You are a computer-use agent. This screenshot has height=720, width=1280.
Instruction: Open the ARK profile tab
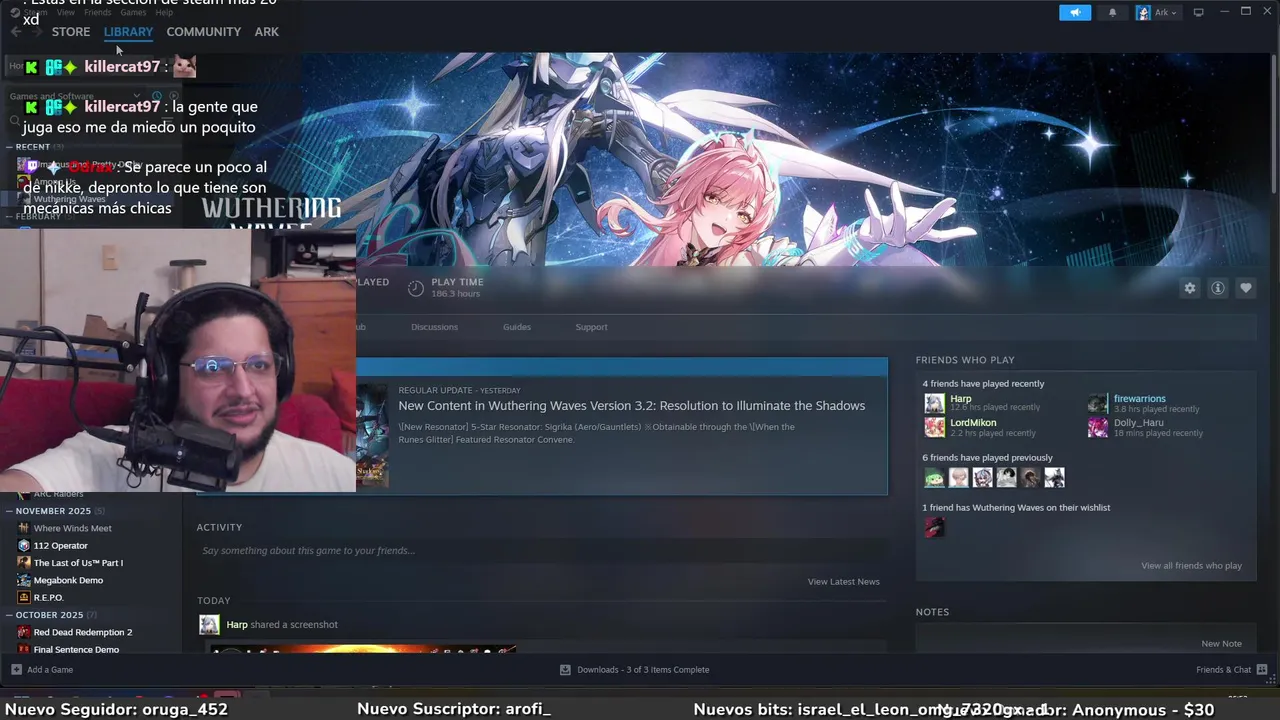click(266, 32)
